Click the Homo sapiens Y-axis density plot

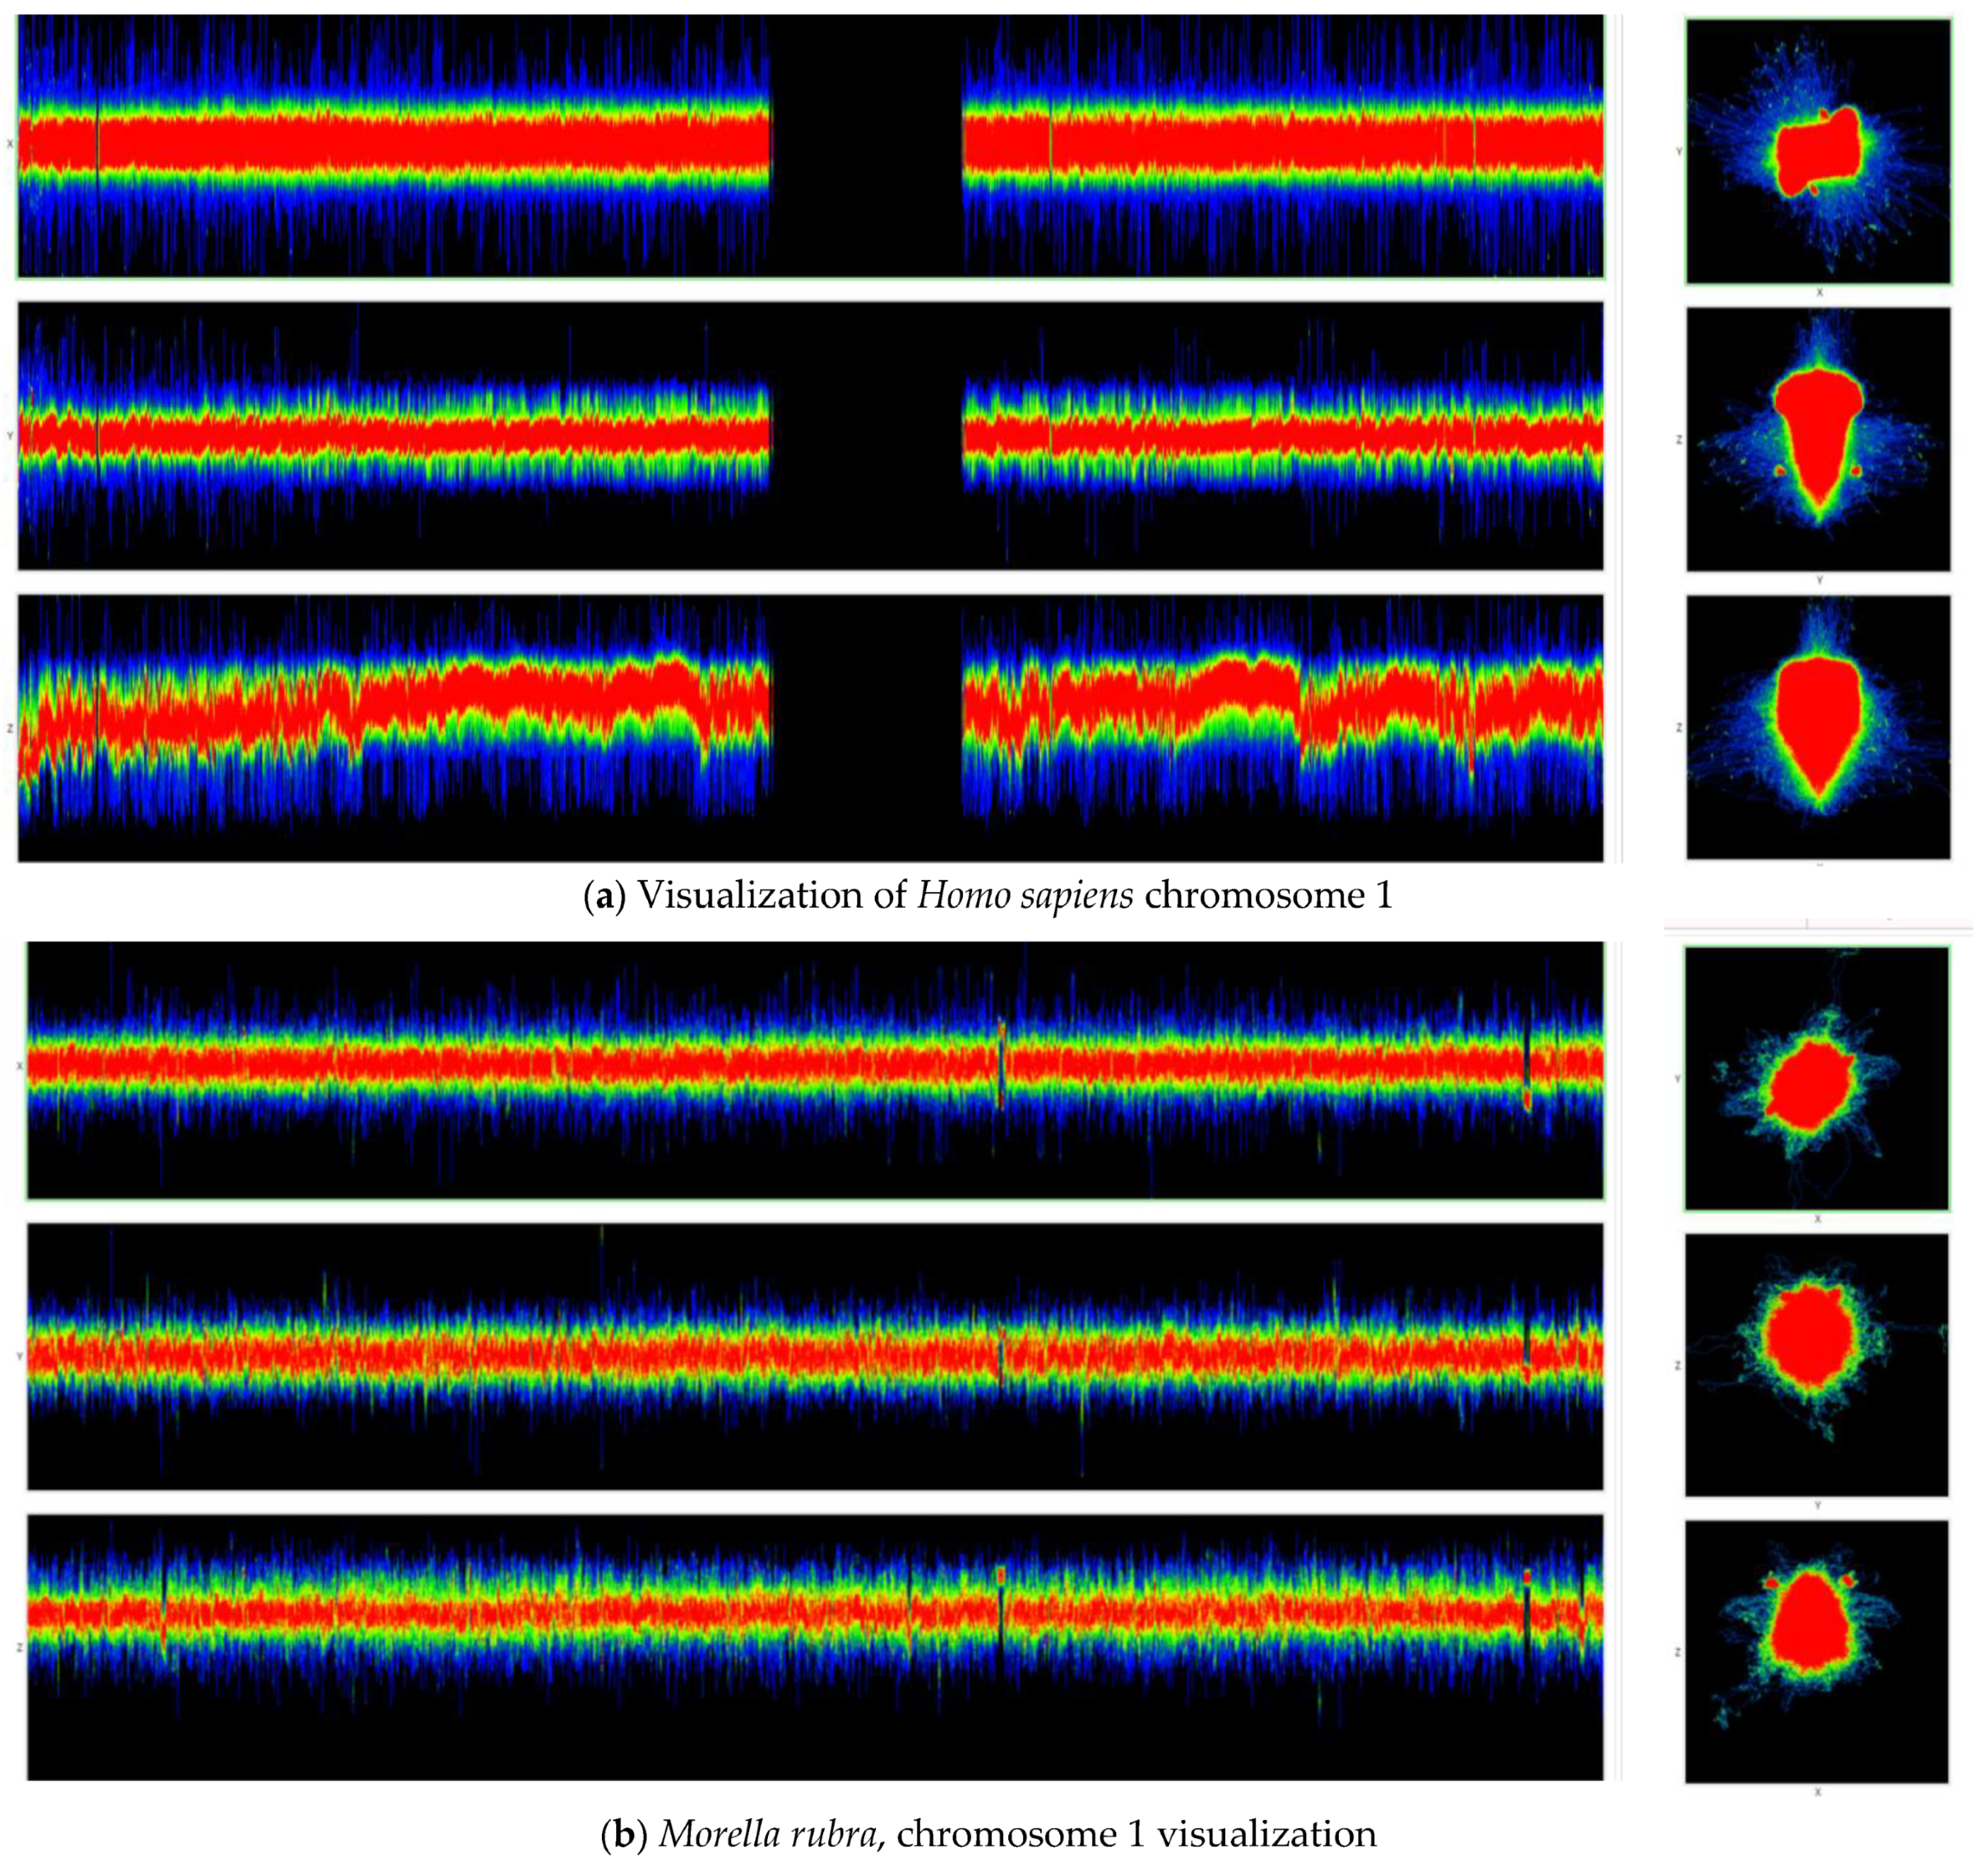coord(400,436)
